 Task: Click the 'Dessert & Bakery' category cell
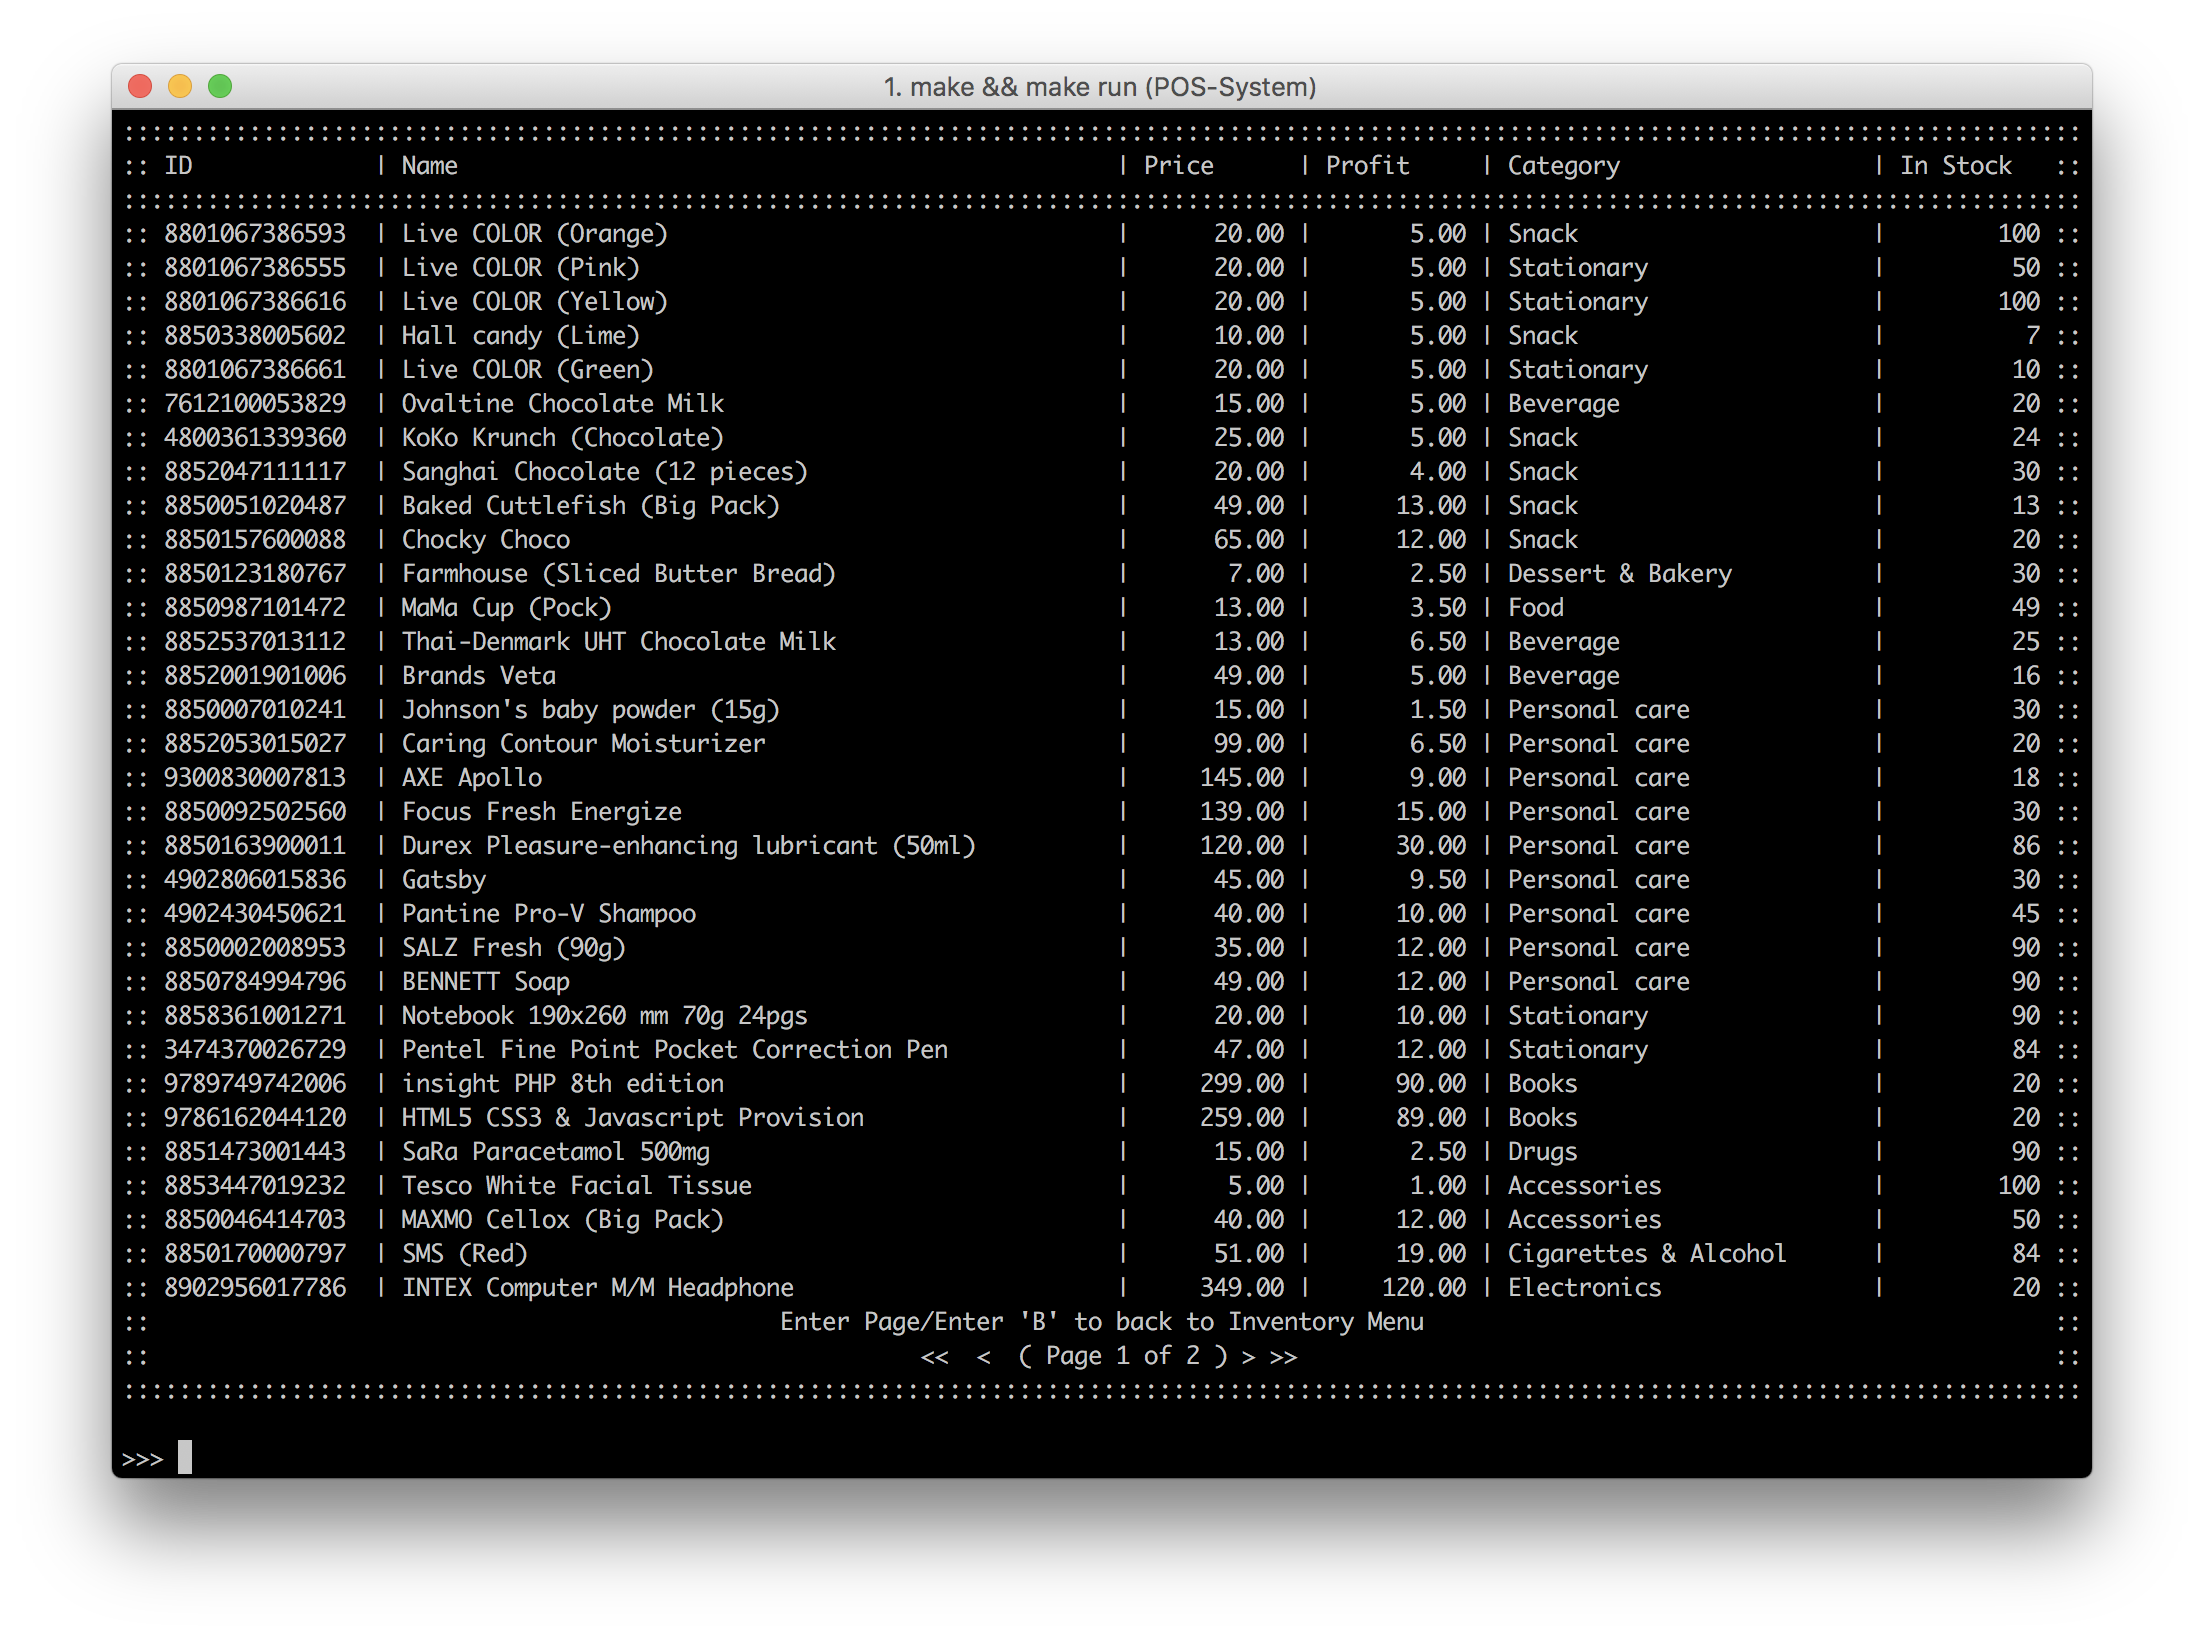[x=1620, y=574]
